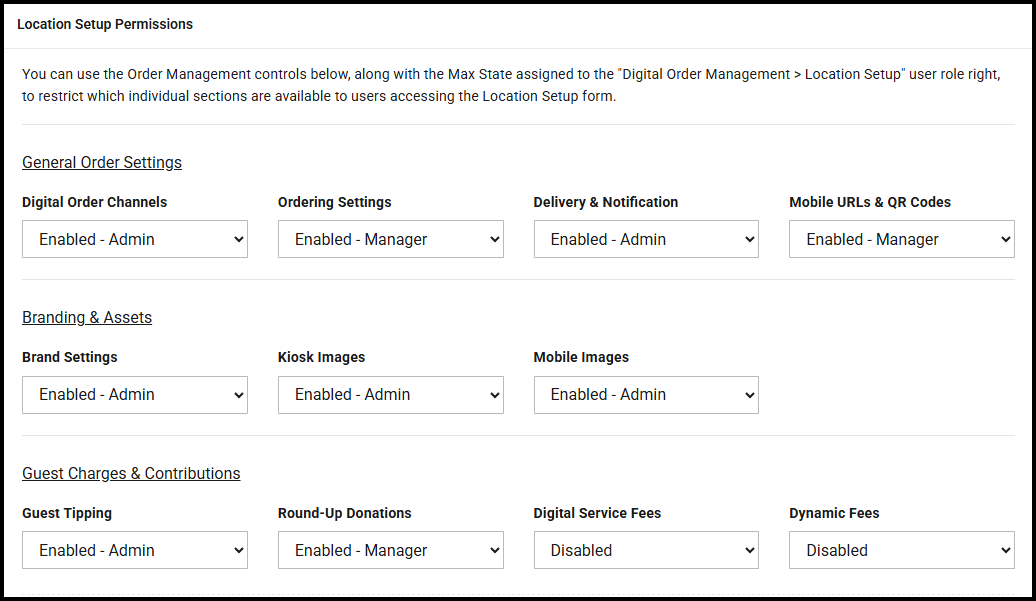1036x601 pixels.
Task: Click the Location Setup Permissions panel title
Action: [105, 24]
